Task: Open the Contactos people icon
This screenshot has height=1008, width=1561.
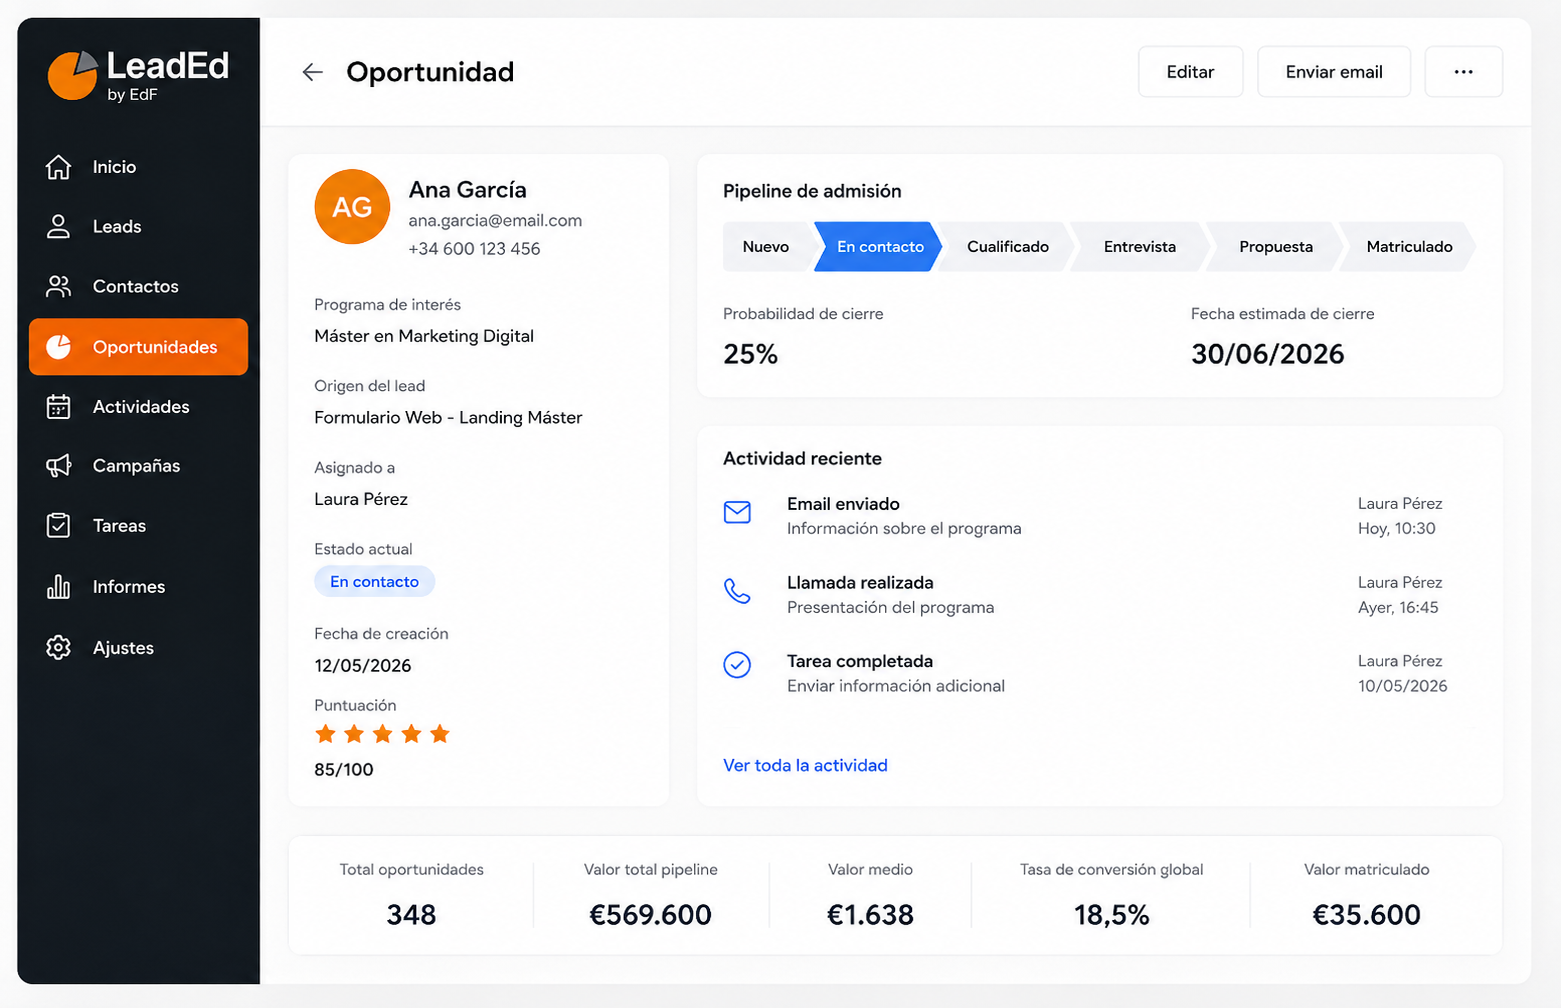Action: point(59,287)
